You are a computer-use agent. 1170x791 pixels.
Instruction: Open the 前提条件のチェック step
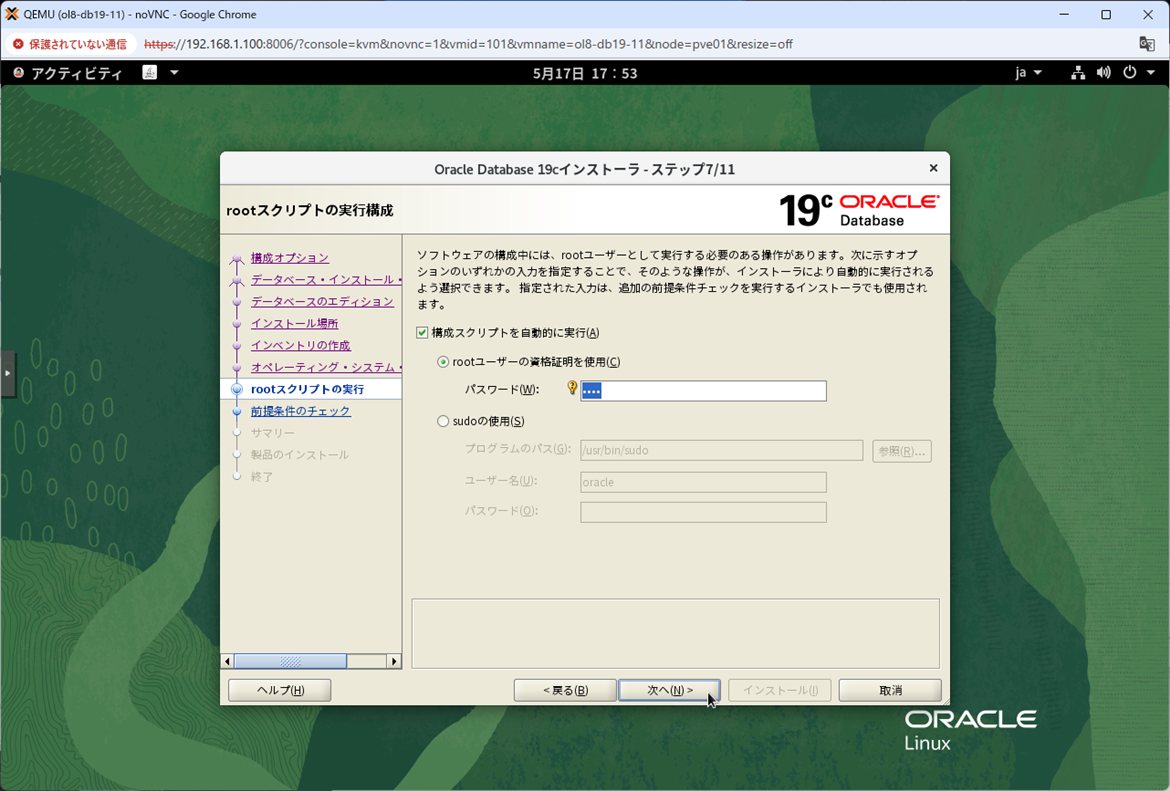300,411
